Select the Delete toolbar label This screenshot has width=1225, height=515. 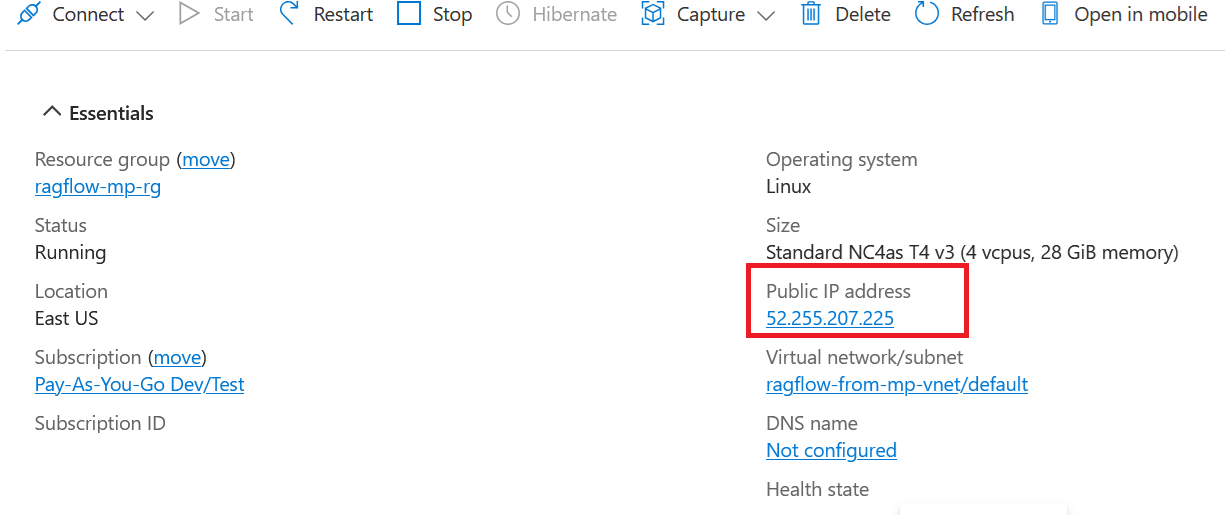[x=863, y=15]
